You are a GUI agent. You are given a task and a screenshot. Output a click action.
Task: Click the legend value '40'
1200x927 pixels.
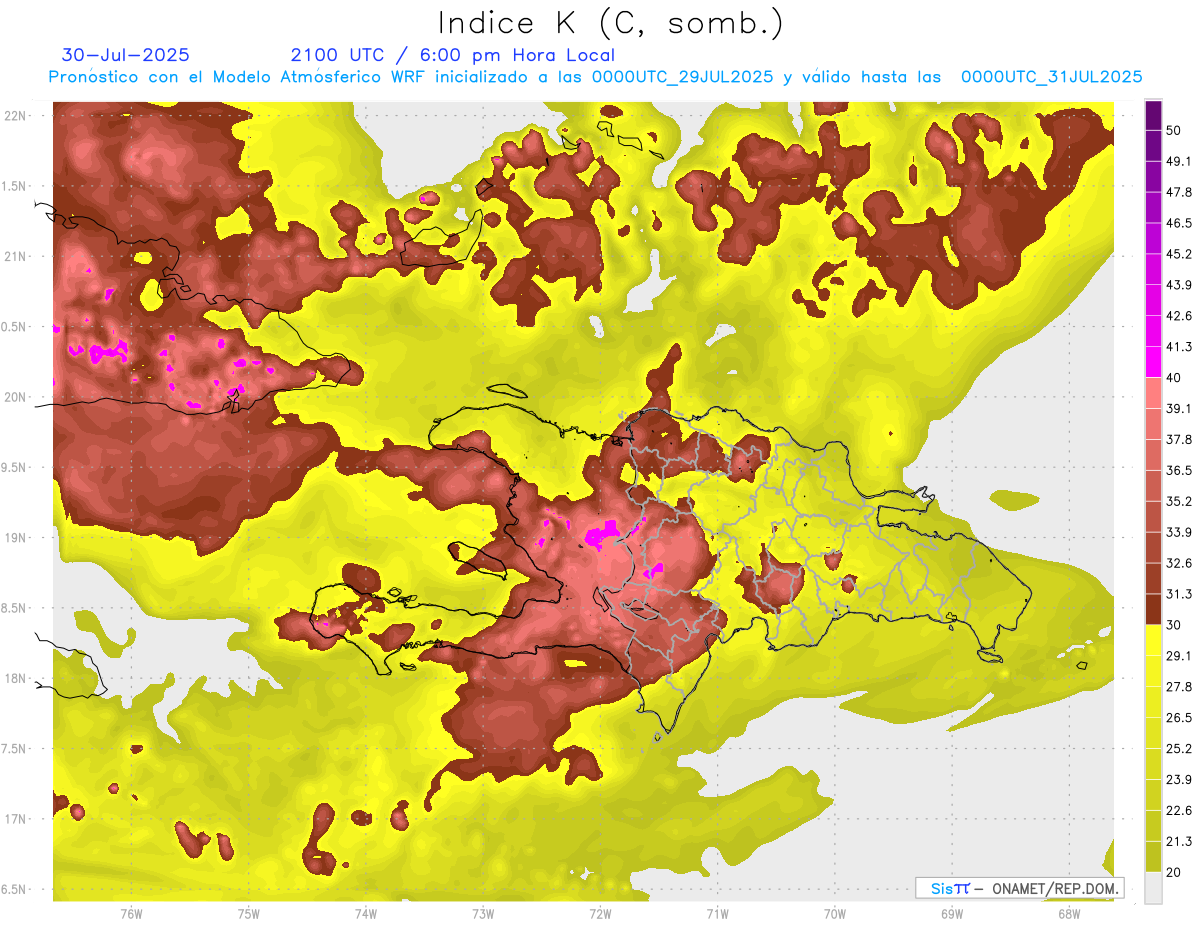[x=1175, y=378]
